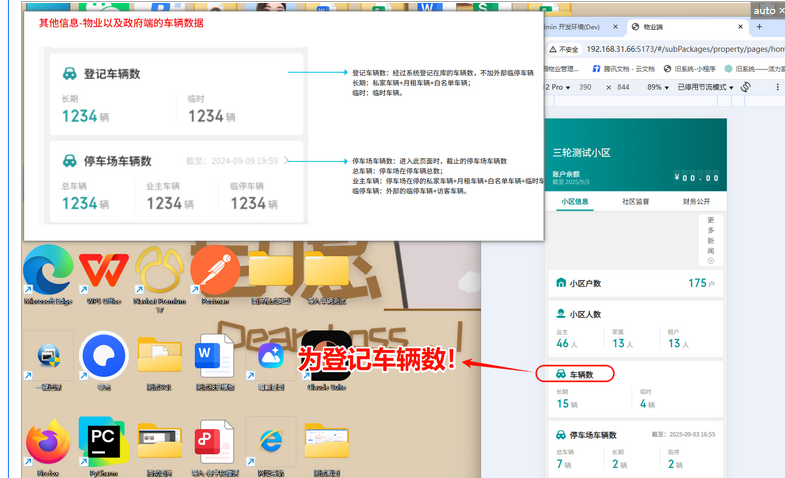Click the viewport width field showing 390
The width and height of the screenshot is (785, 478).
point(585,87)
